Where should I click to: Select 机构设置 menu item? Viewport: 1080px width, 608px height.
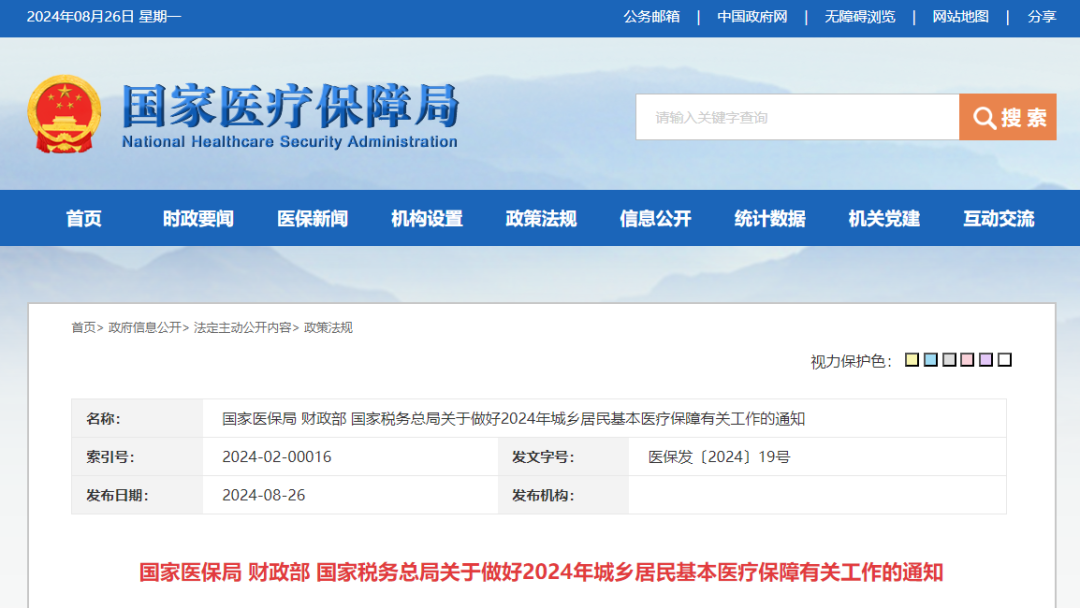click(426, 218)
